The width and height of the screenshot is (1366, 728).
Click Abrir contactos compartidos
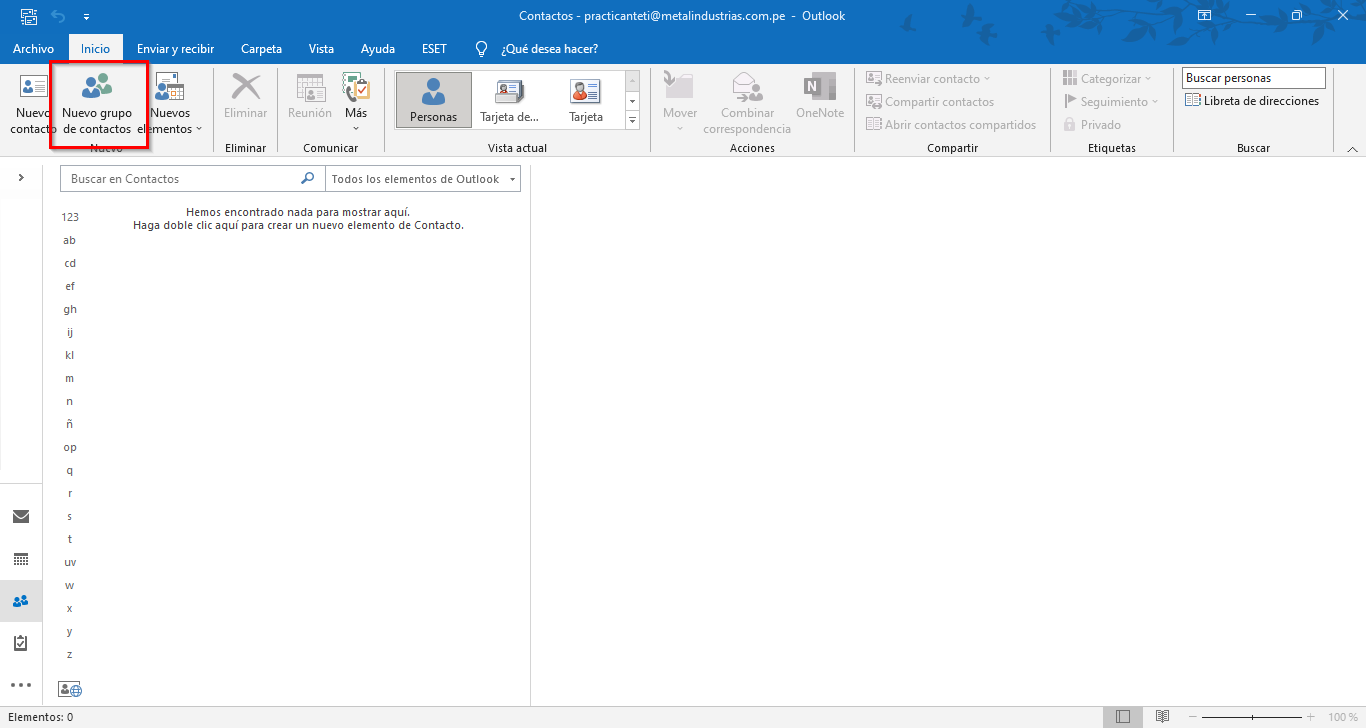click(x=951, y=124)
